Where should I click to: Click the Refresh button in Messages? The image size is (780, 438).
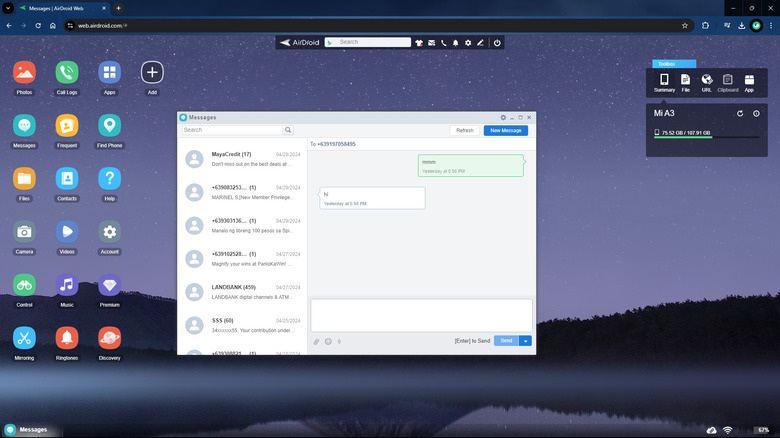pyautogui.click(x=465, y=130)
